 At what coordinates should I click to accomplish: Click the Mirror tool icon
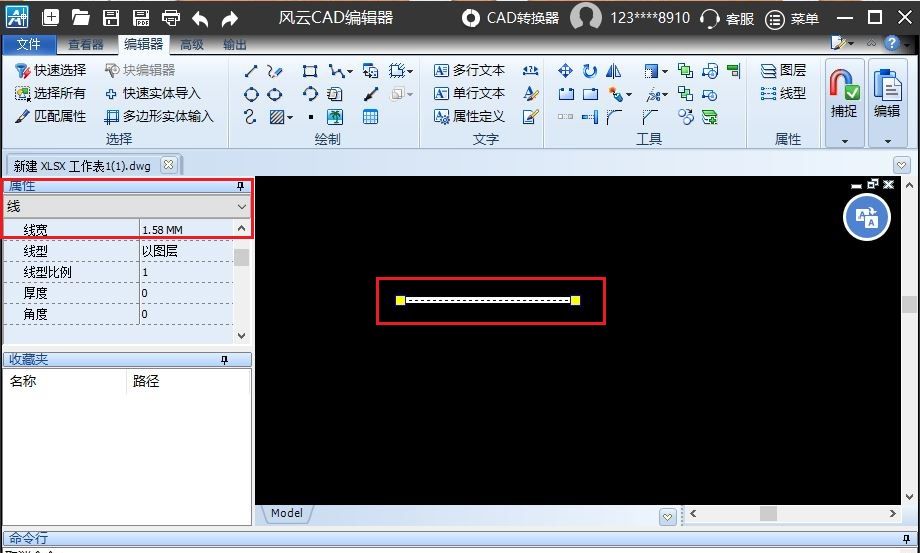click(x=614, y=71)
